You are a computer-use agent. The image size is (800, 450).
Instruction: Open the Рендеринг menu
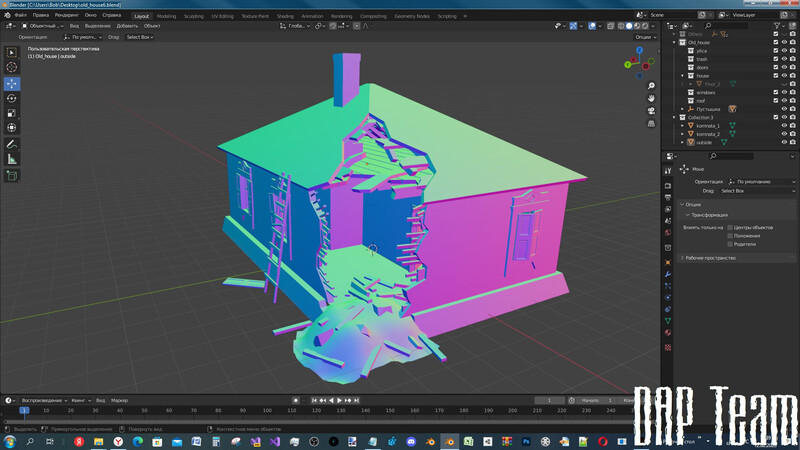pyautogui.click(x=67, y=16)
